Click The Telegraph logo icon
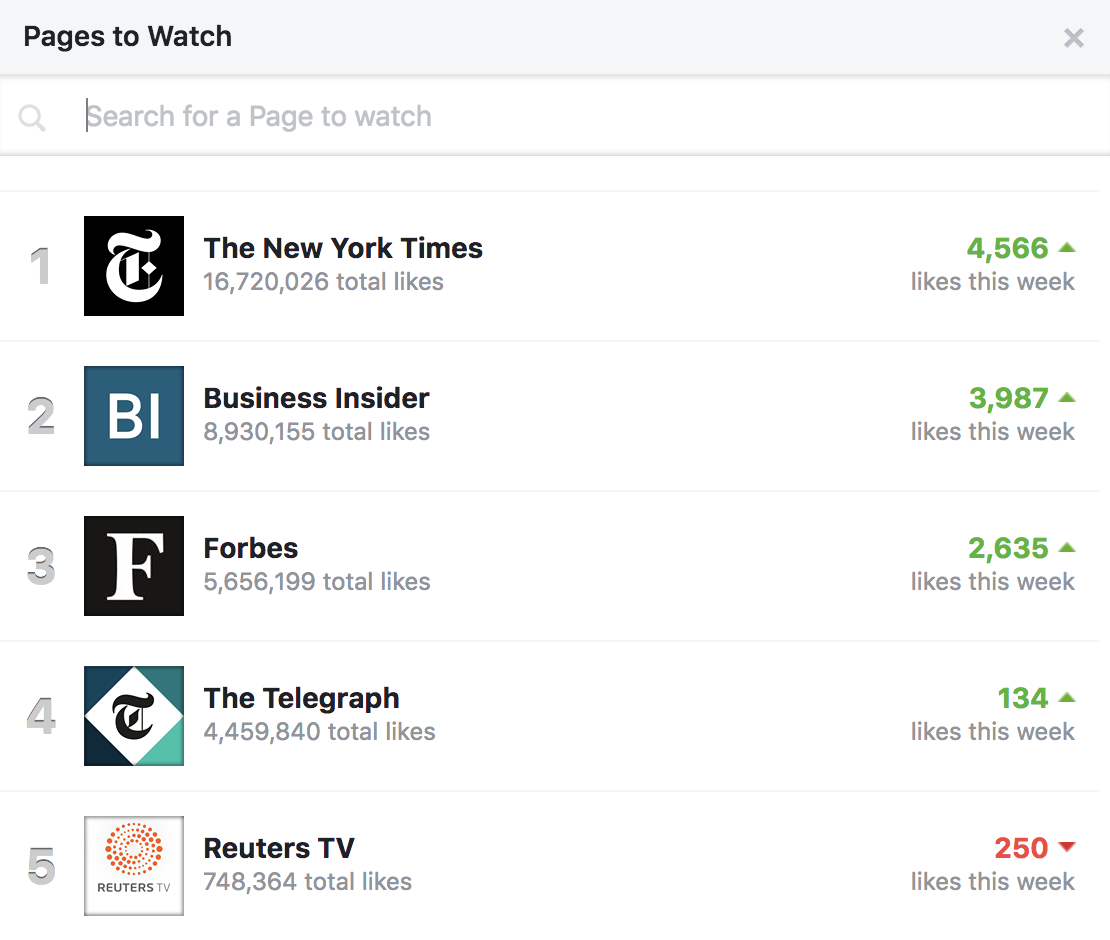 pyautogui.click(x=134, y=716)
